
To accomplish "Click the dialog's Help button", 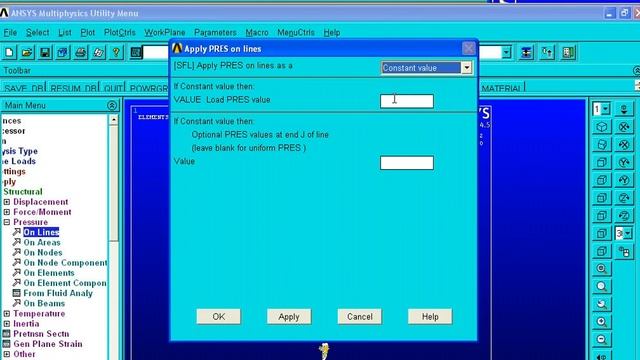I will click(430, 317).
